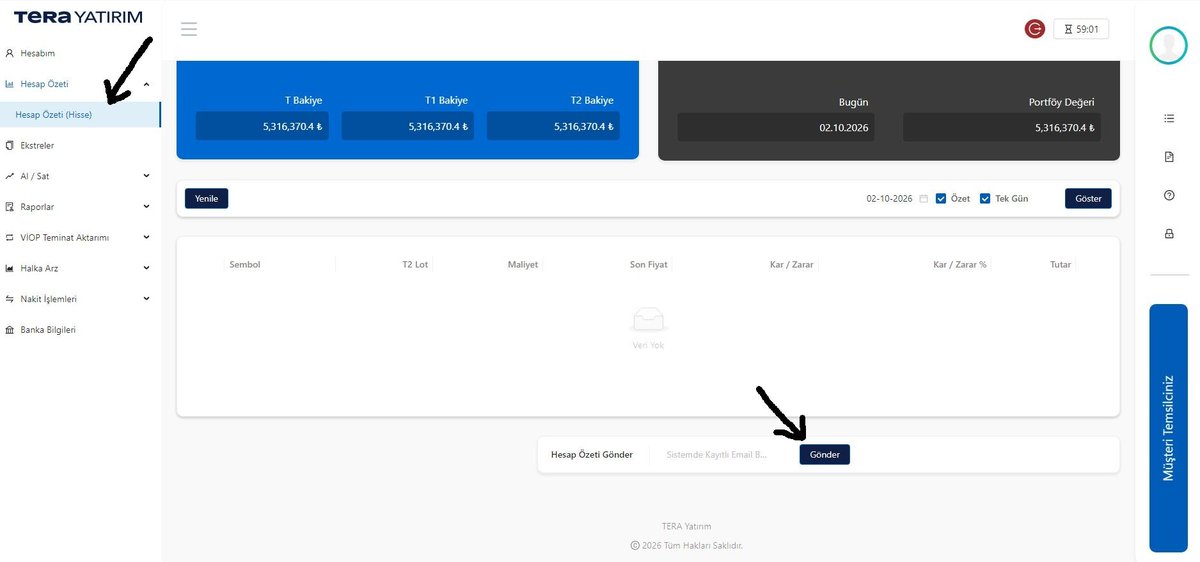This screenshot has height=562, width=1200.
Task: Click the Yenile button
Action: pyautogui.click(x=207, y=198)
